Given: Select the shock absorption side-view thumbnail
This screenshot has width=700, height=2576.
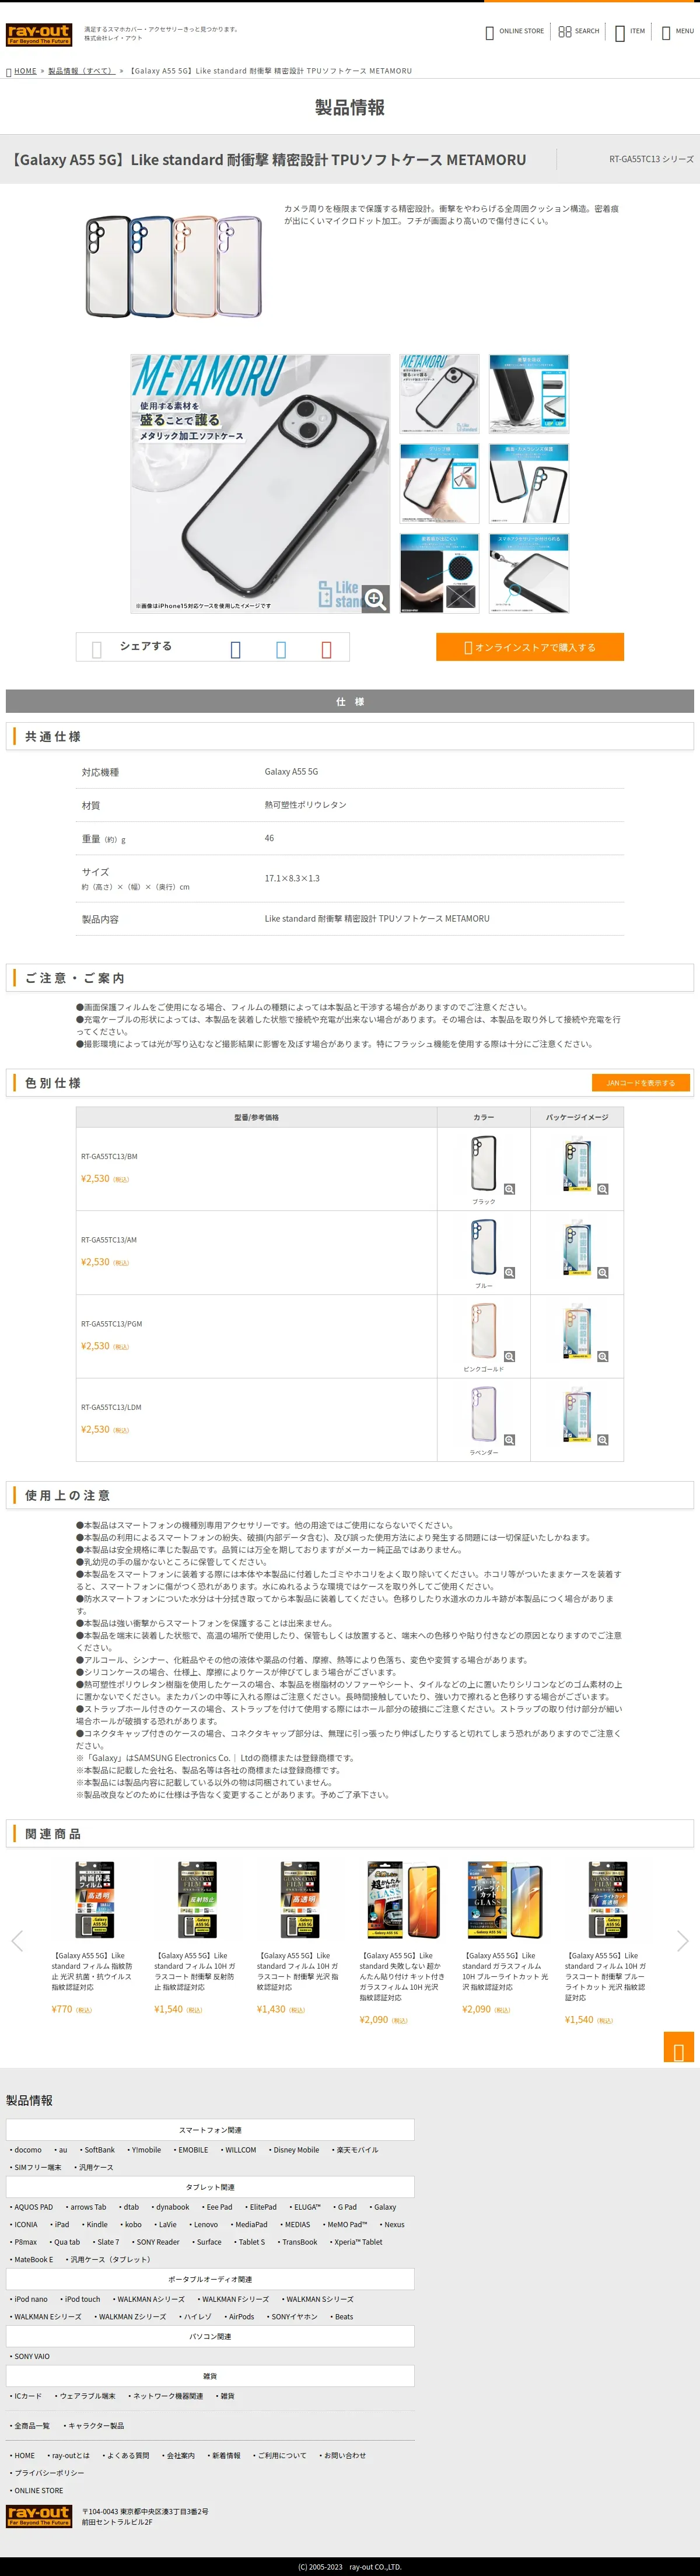Looking at the screenshot, I should pos(529,393).
